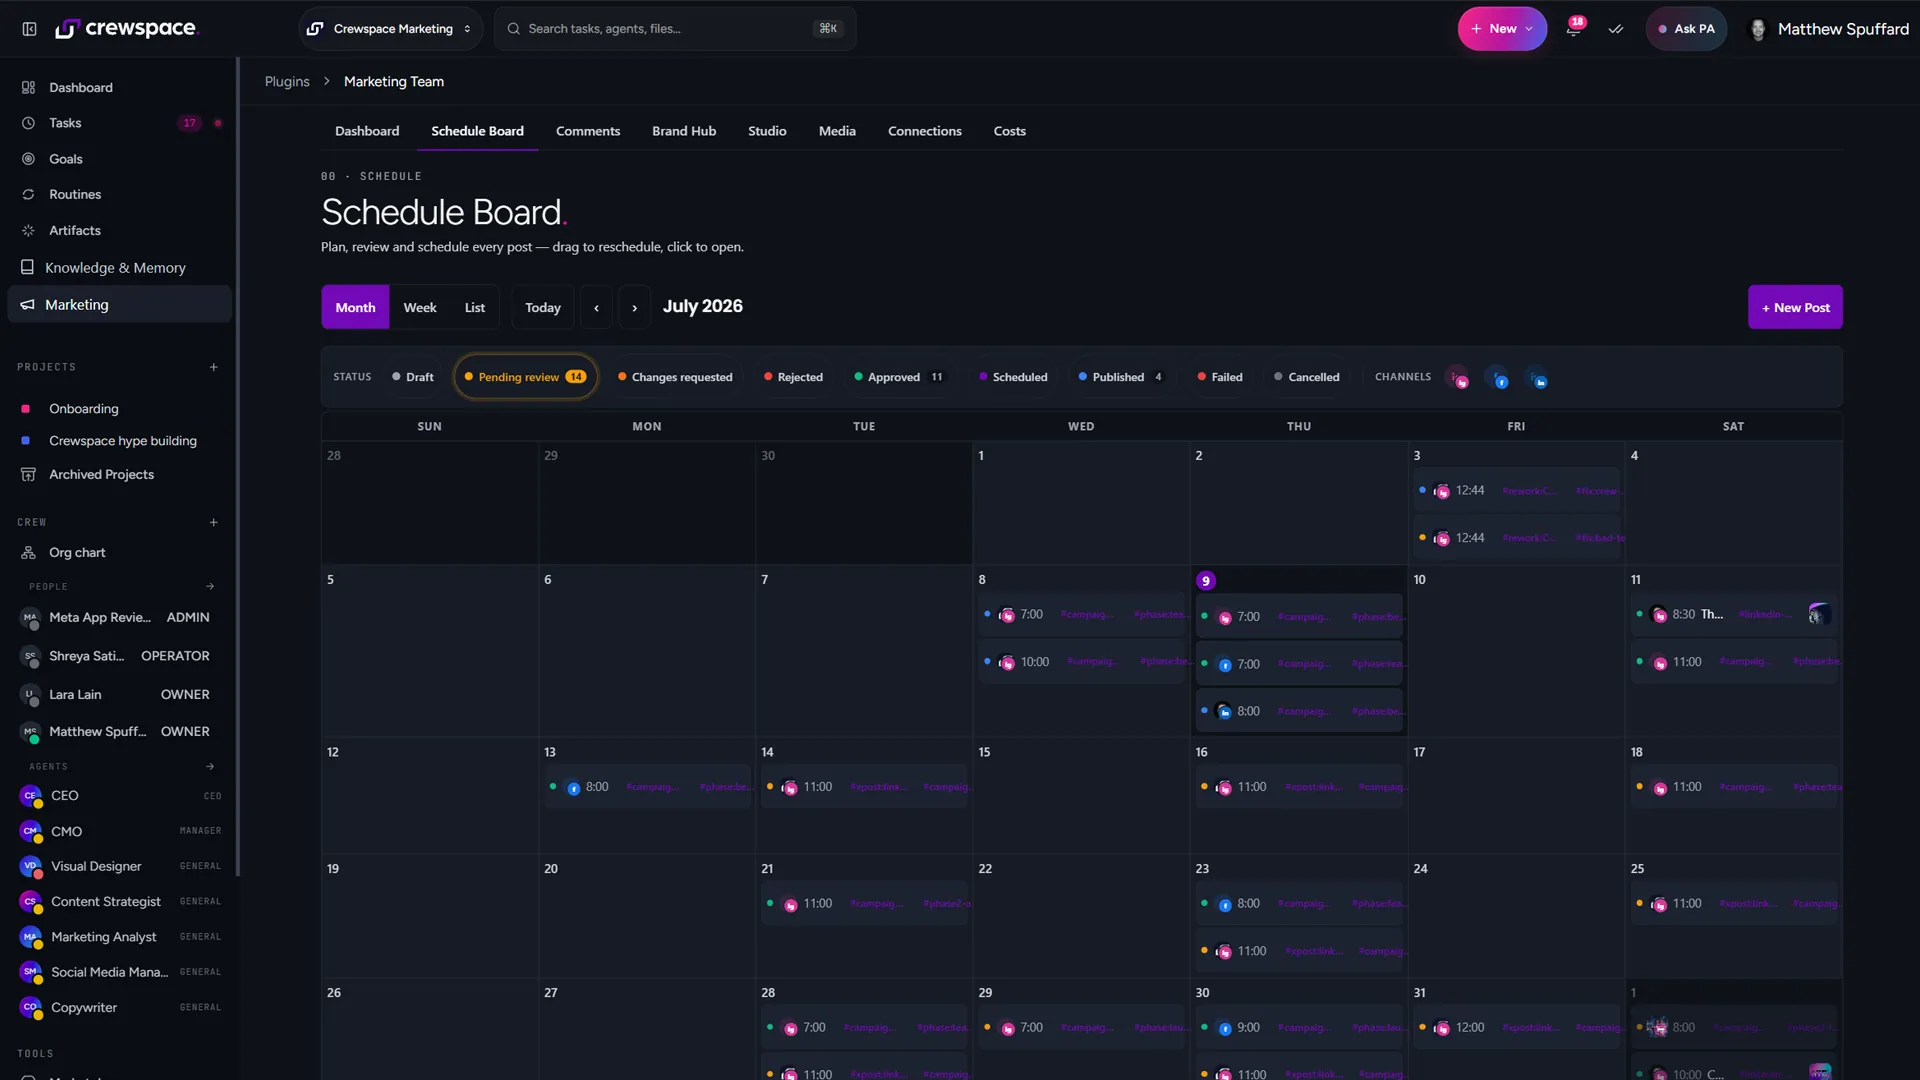Toggle the Changes requested filter
This screenshot has height=1080, width=1920.
675,377
